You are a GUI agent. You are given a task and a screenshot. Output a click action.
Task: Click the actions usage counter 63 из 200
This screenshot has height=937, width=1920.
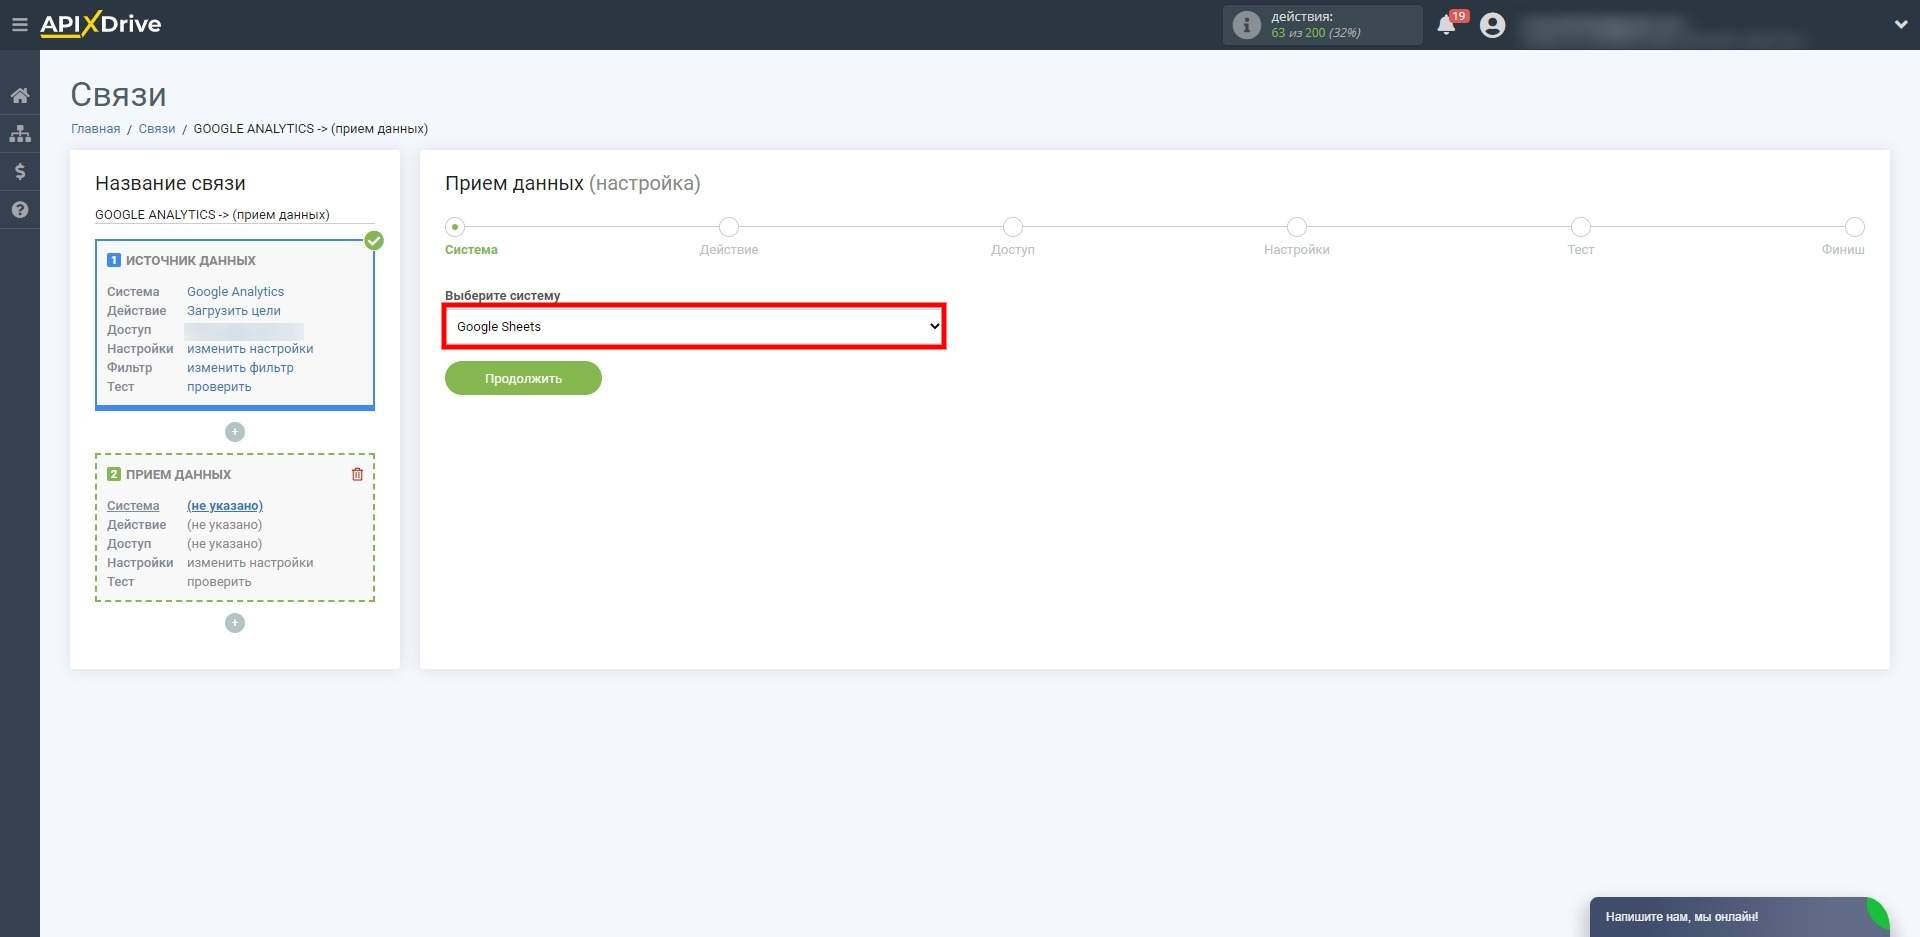(x=1316, y=33)
